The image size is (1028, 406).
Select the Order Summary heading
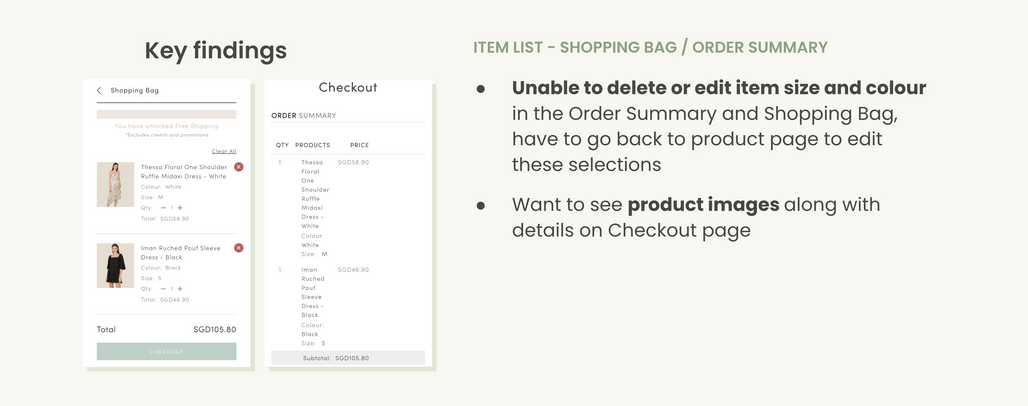(304, 116)
